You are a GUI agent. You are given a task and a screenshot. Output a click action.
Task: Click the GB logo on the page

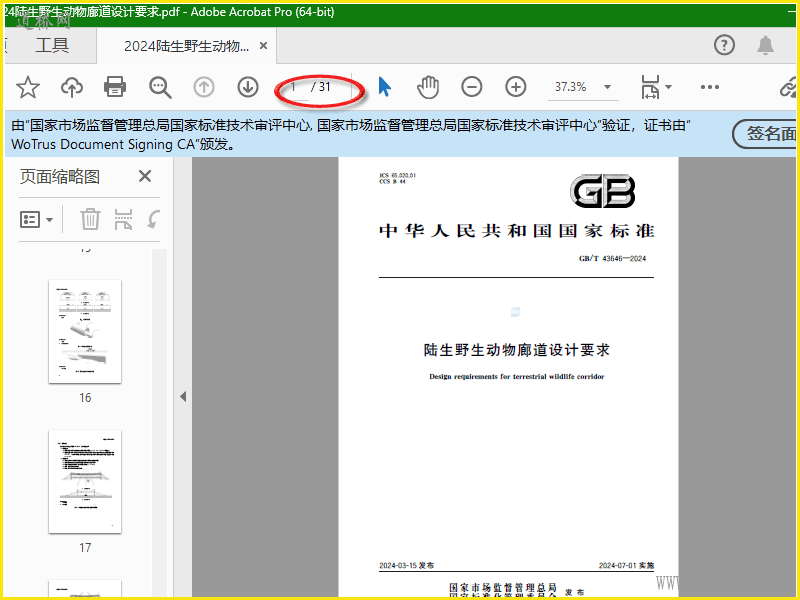pos(603,191)
